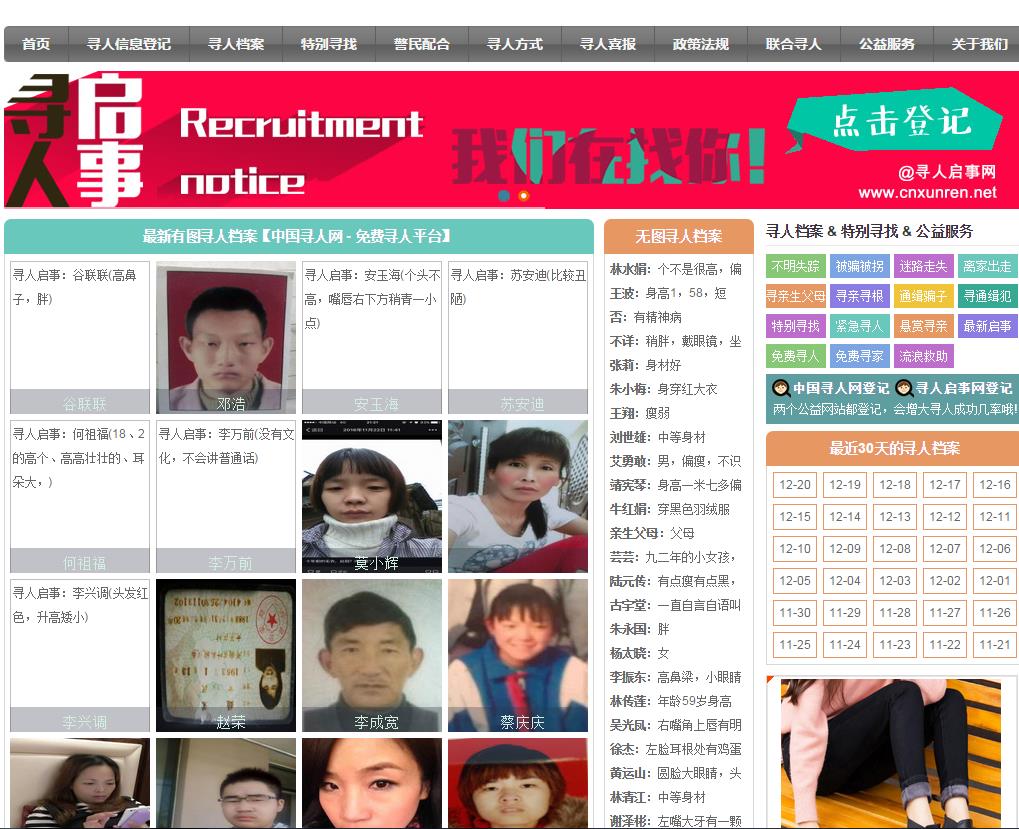Select the blue banner slide dot

[x=504, y=195]
